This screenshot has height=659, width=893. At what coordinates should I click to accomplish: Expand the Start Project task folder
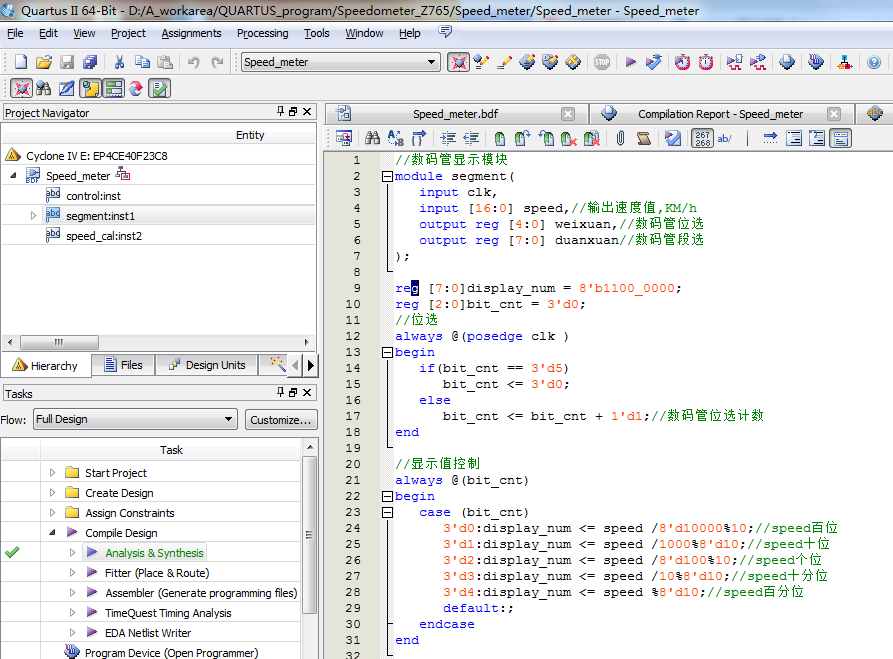click(x=52, y=472)
